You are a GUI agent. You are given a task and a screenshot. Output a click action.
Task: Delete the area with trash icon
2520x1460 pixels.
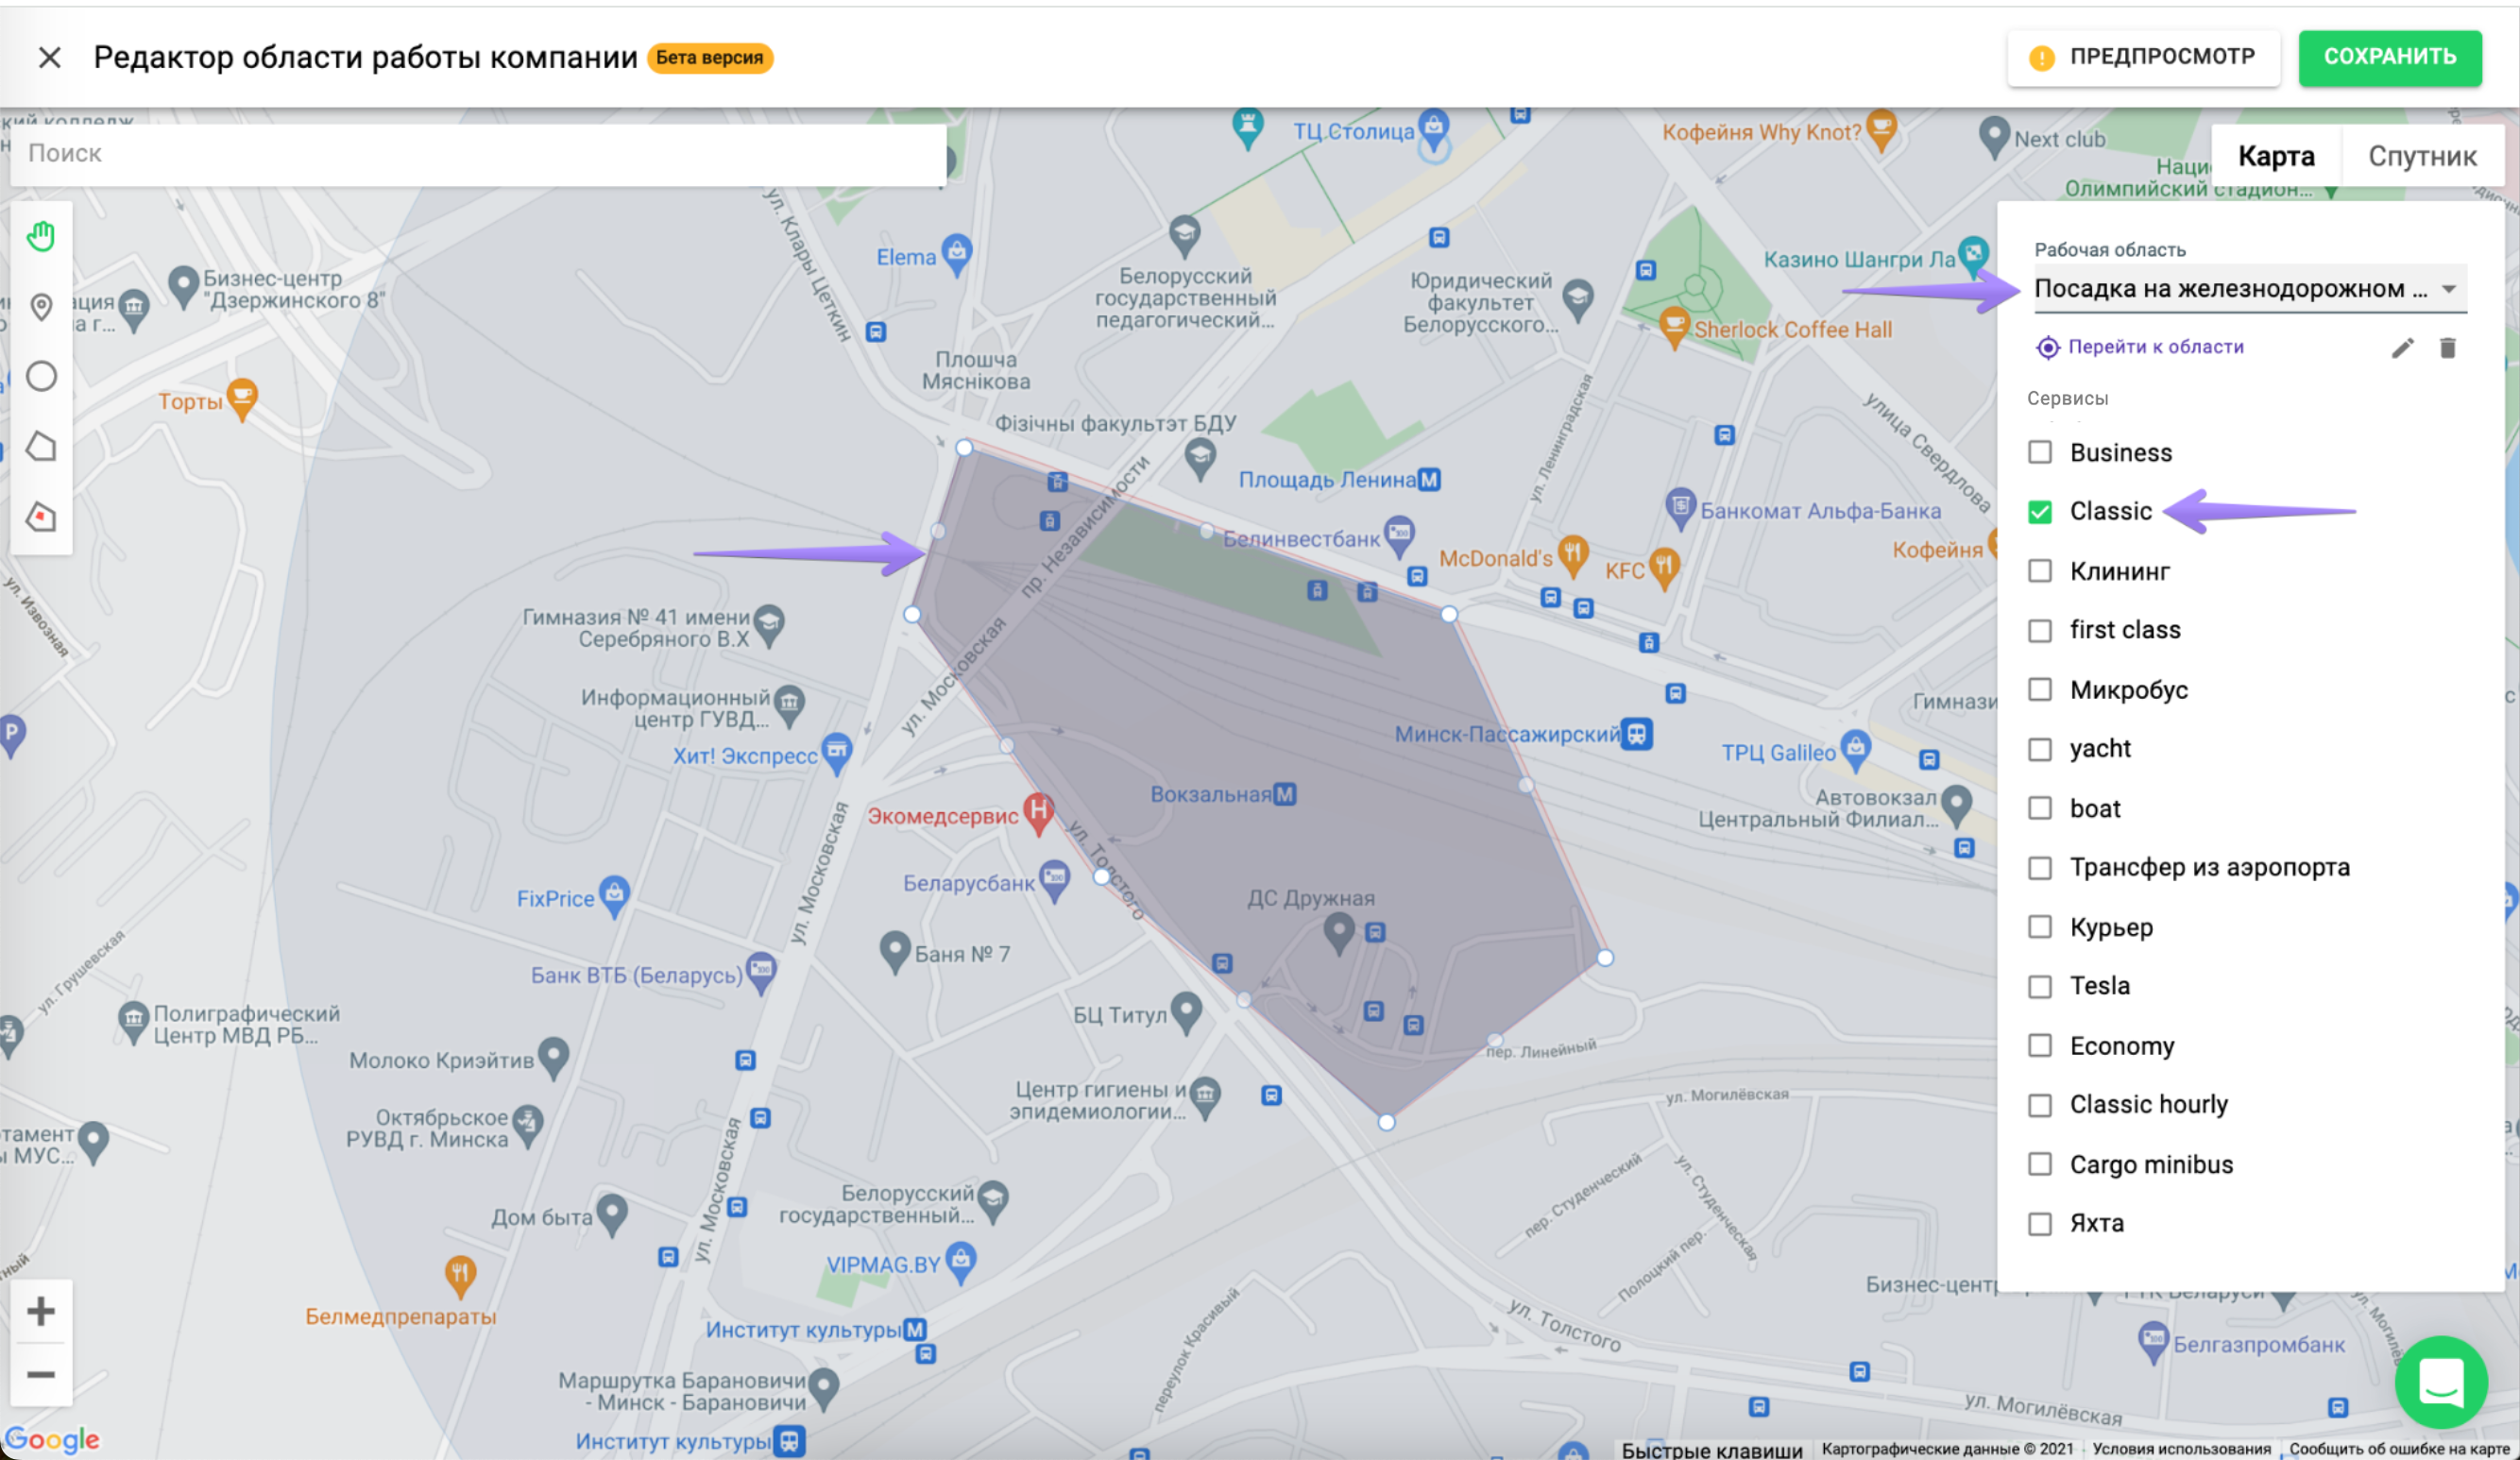[x=2447, y=348]
